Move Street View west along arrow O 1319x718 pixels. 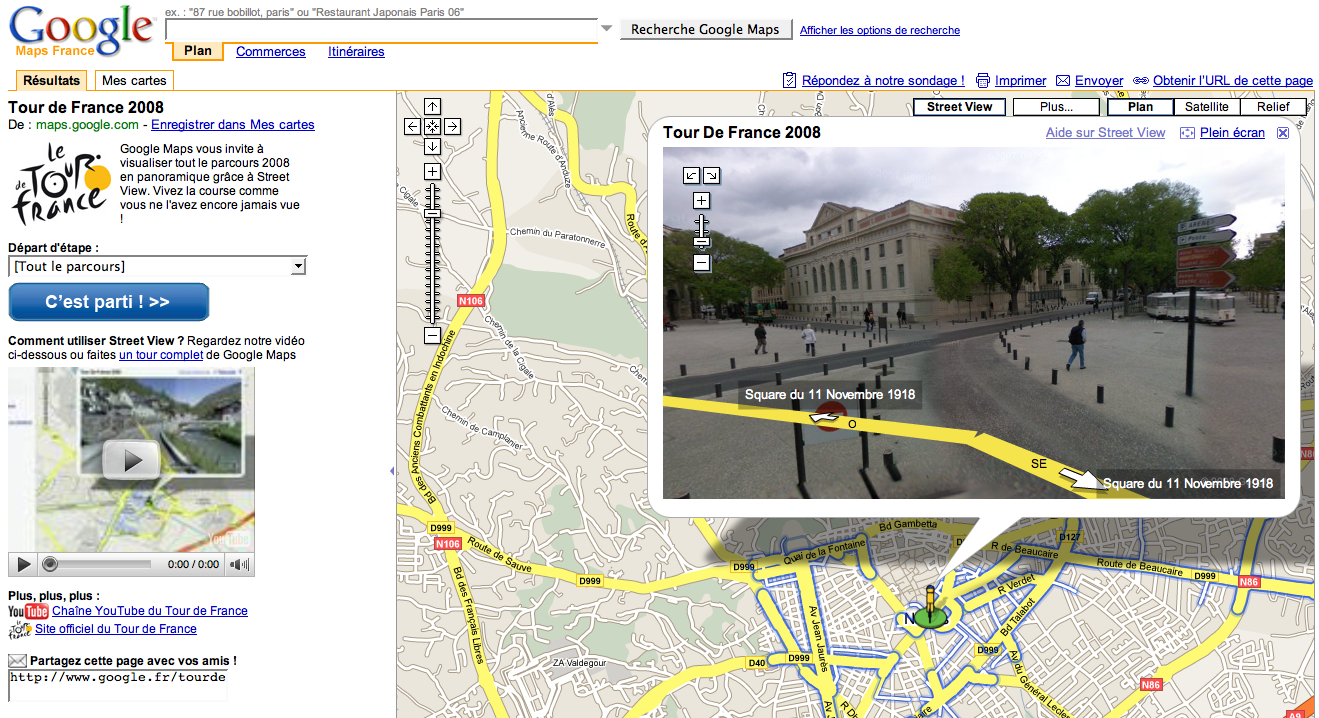[826, 418]
